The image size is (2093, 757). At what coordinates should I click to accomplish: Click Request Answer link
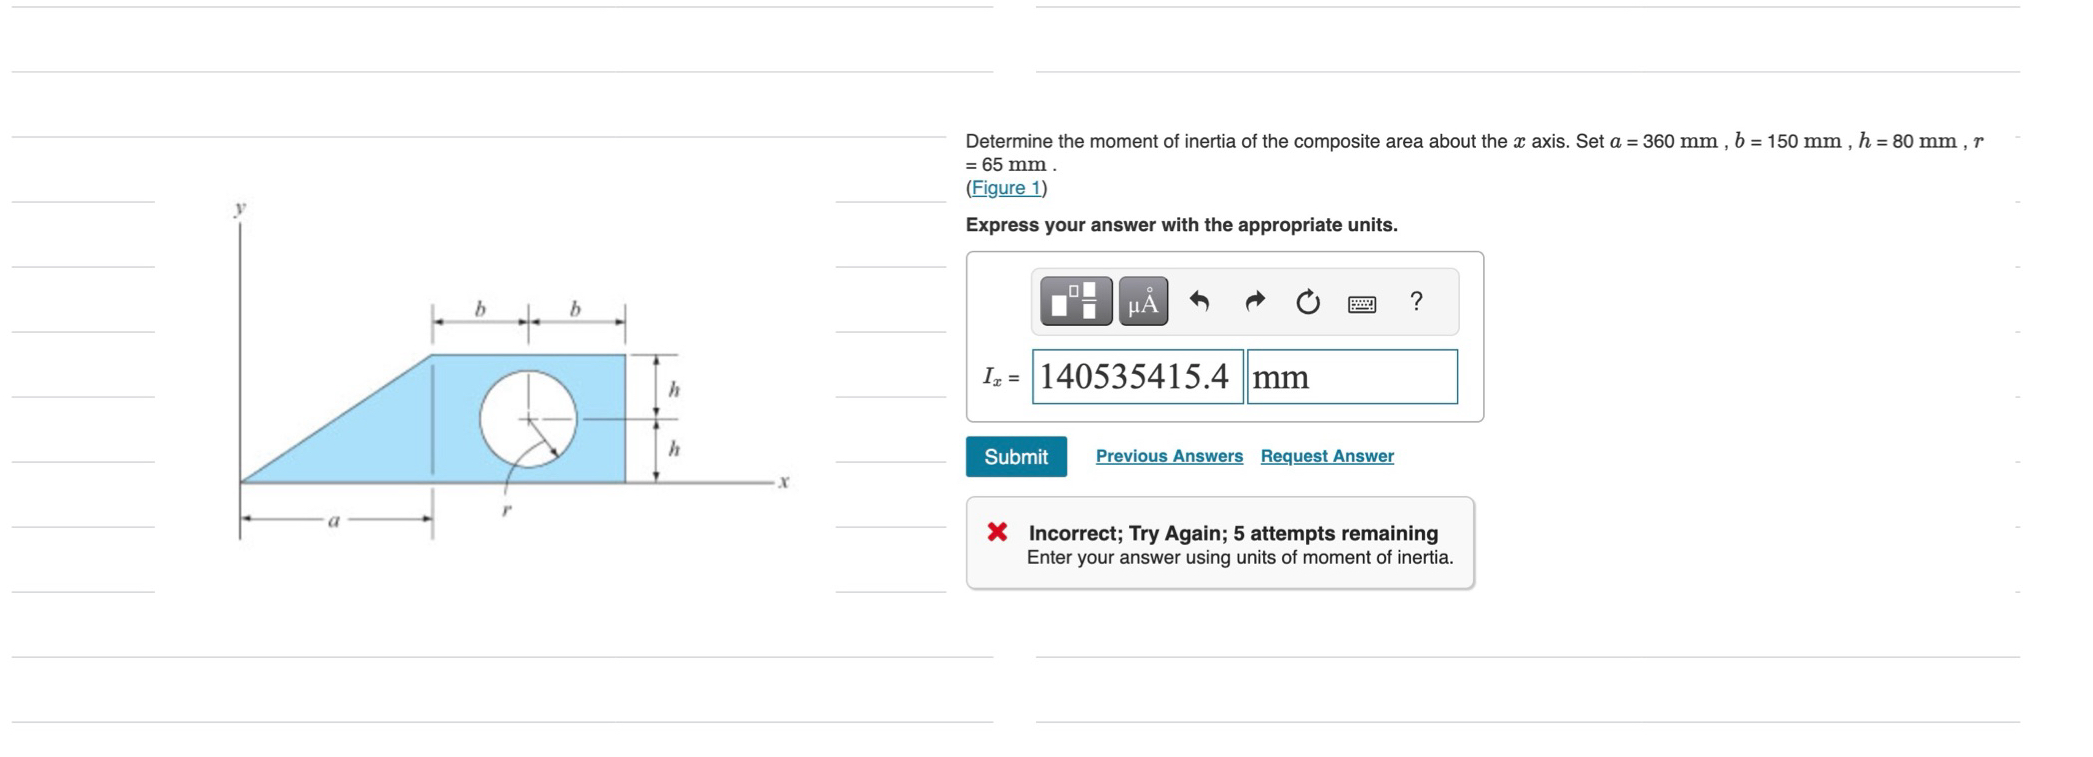tap(1327, 456)
